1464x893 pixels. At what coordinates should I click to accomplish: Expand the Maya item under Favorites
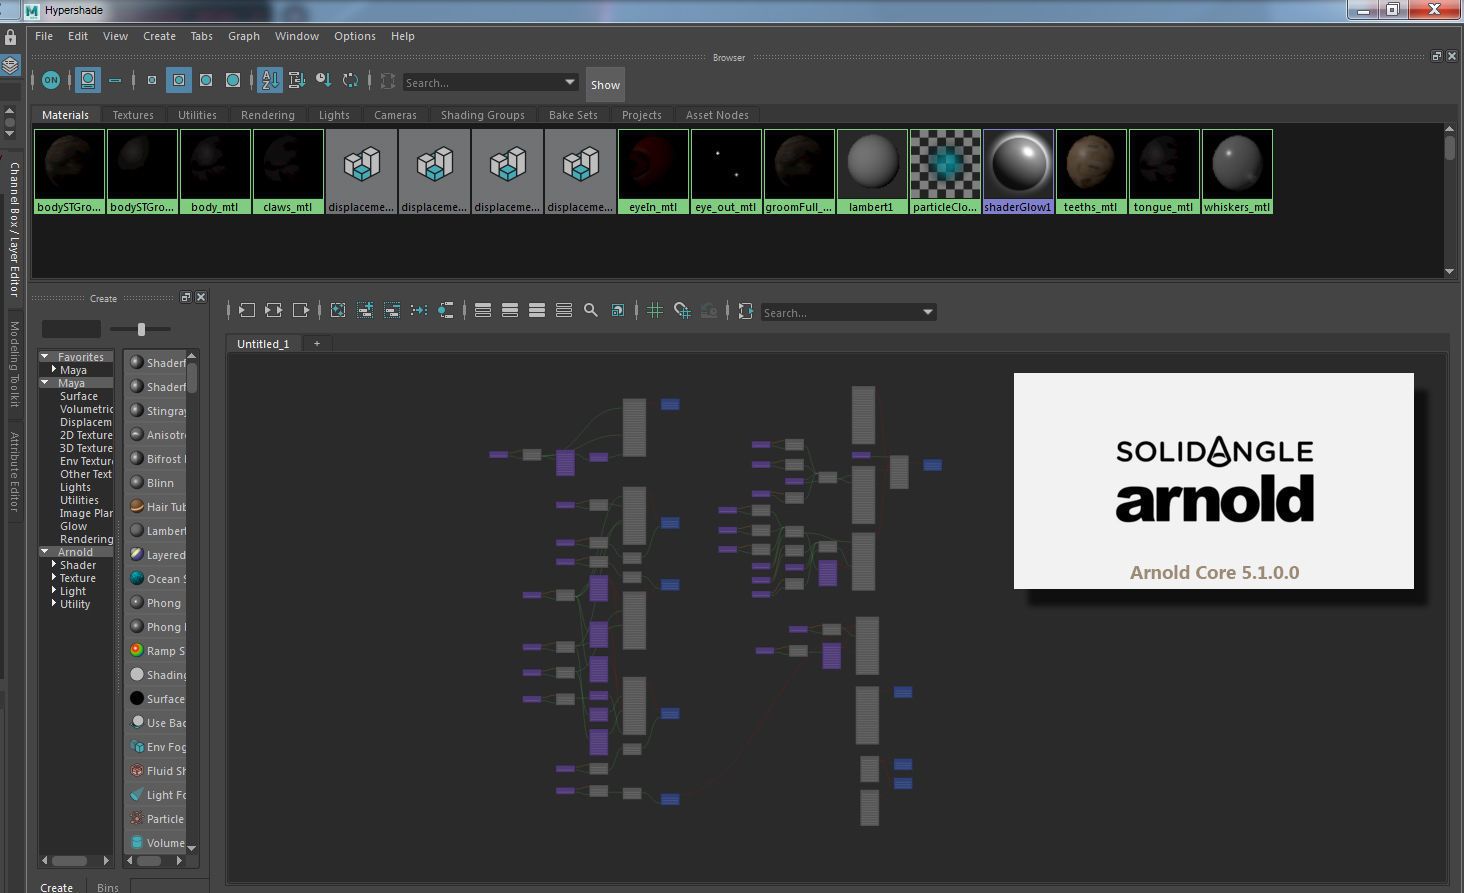(54, 370)
